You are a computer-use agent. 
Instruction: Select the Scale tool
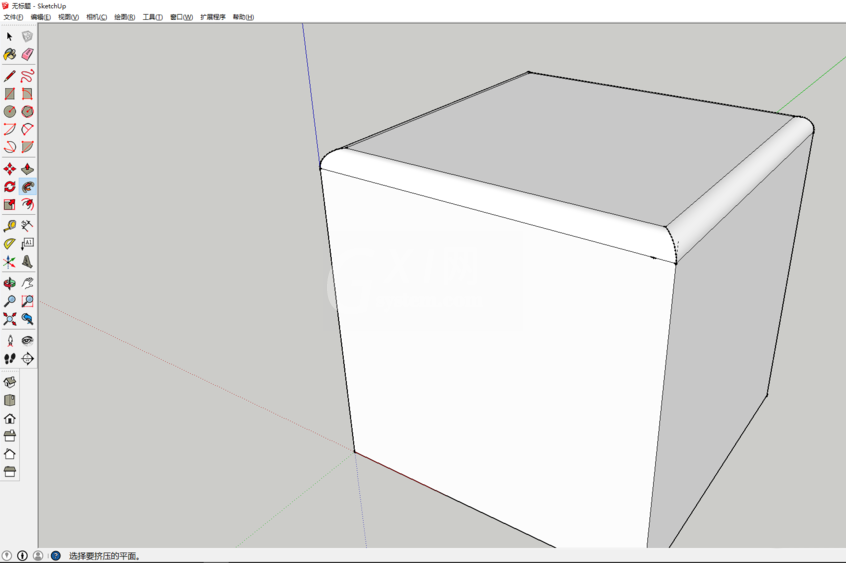[x=10, y=205]
